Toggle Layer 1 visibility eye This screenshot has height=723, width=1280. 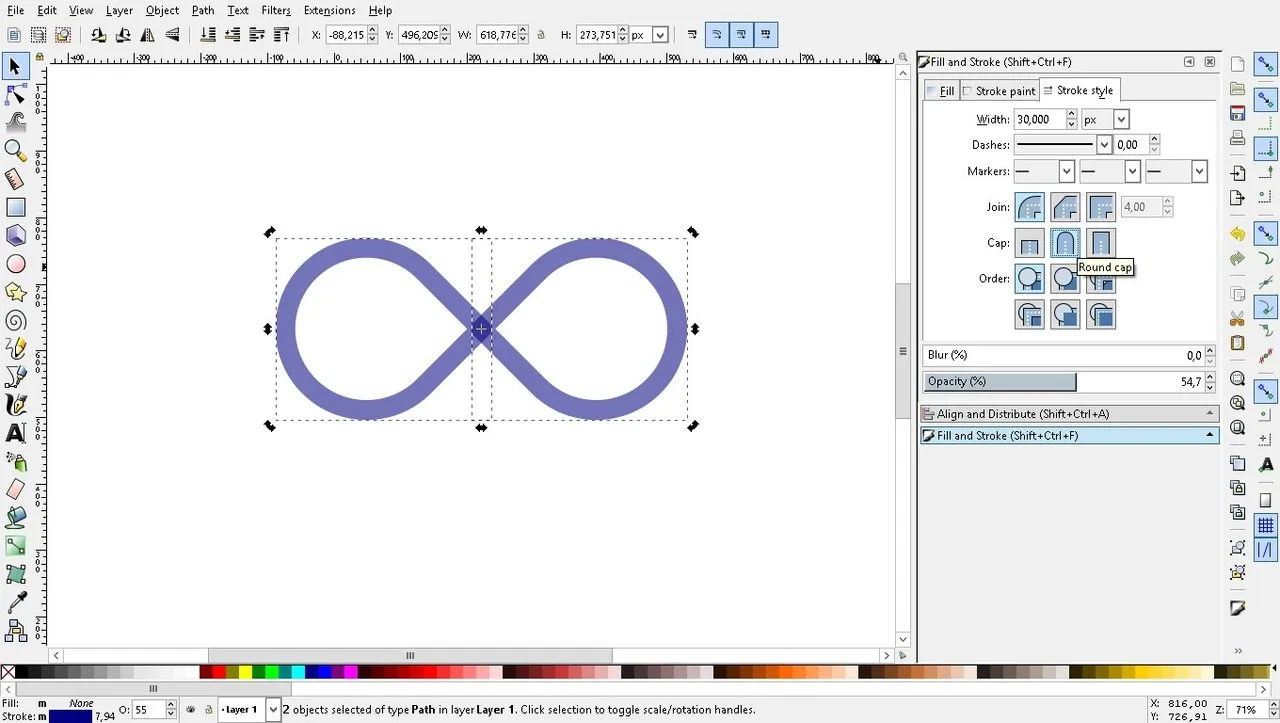[x=191, y=710]
